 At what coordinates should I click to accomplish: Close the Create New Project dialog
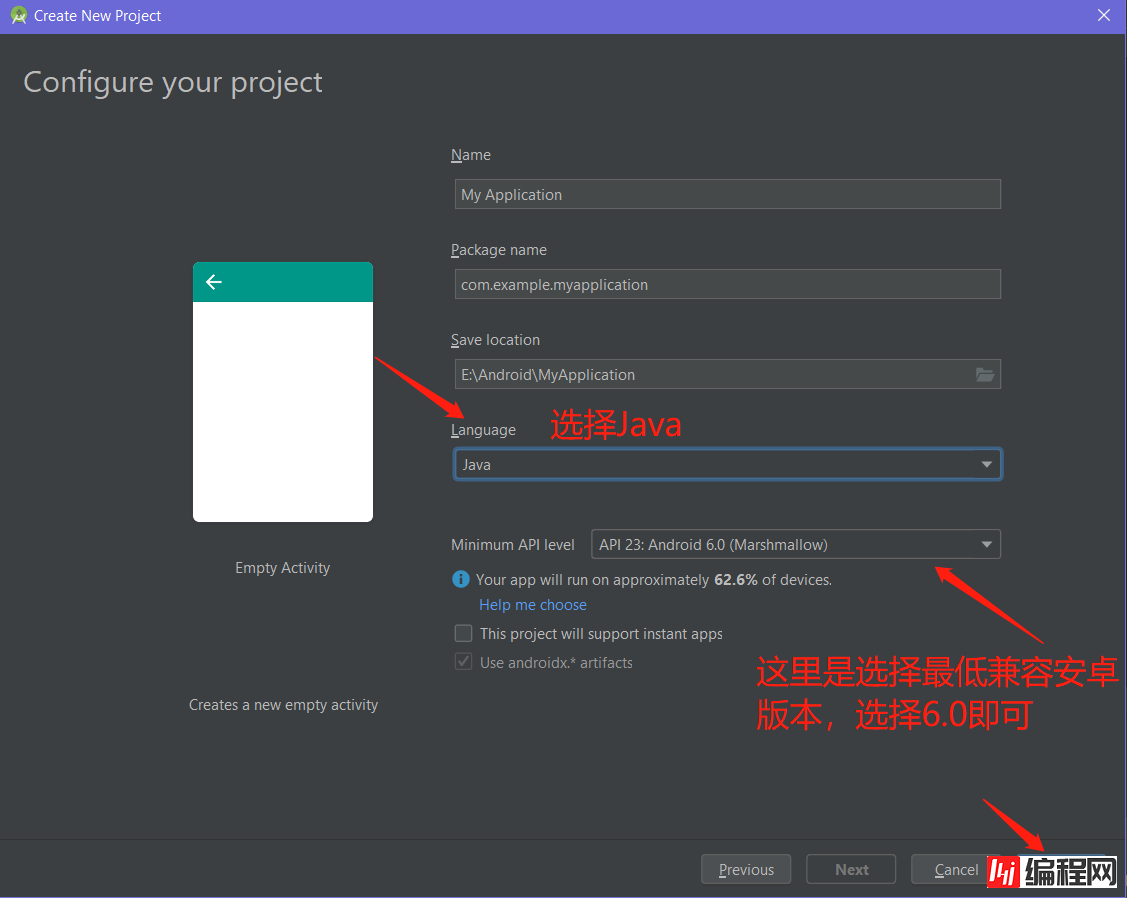click(x=1103, y=16)
